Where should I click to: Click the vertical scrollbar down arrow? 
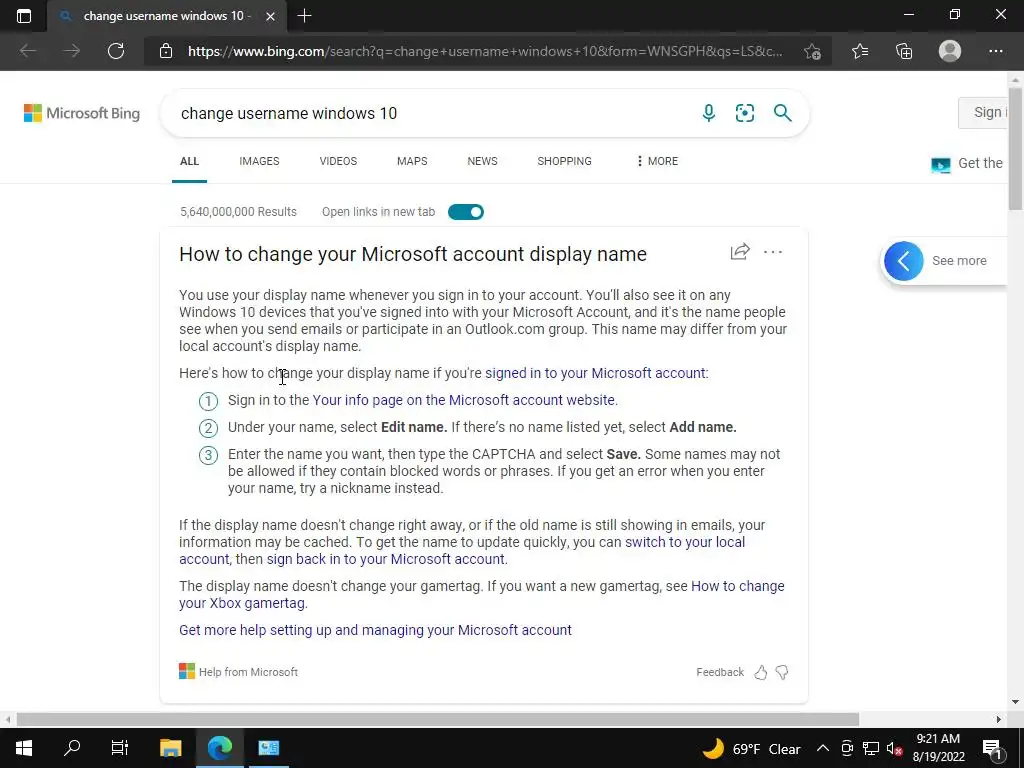[1015, 702]
